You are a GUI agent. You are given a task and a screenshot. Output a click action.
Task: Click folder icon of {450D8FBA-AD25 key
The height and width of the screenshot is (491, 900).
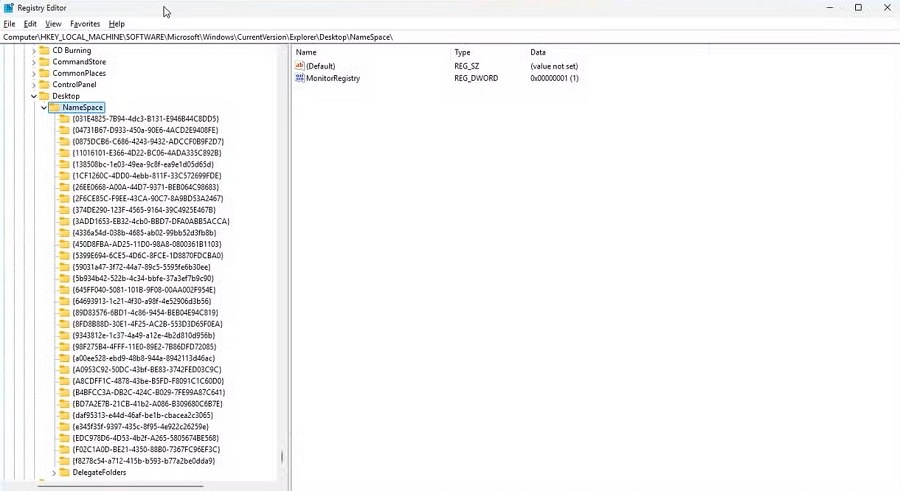tap(64, 244)
